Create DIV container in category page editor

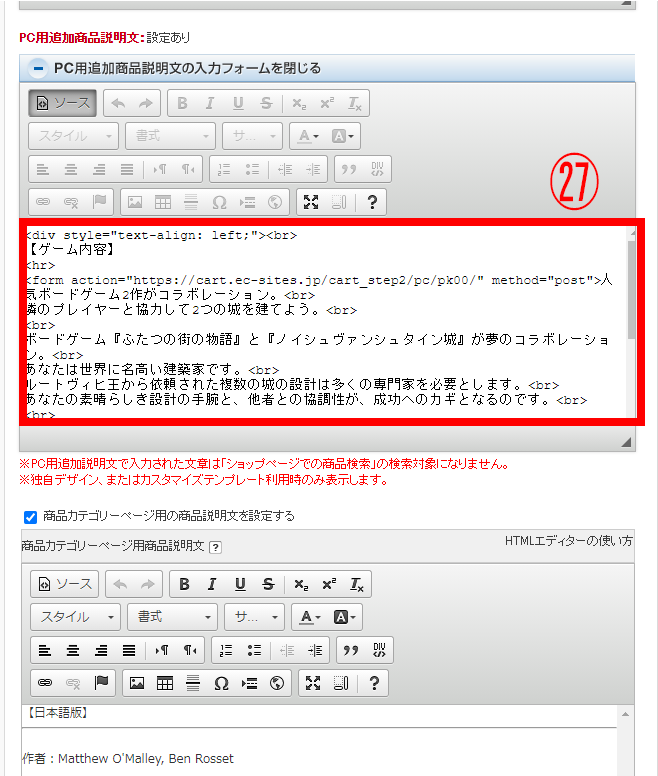pos(379,650)
